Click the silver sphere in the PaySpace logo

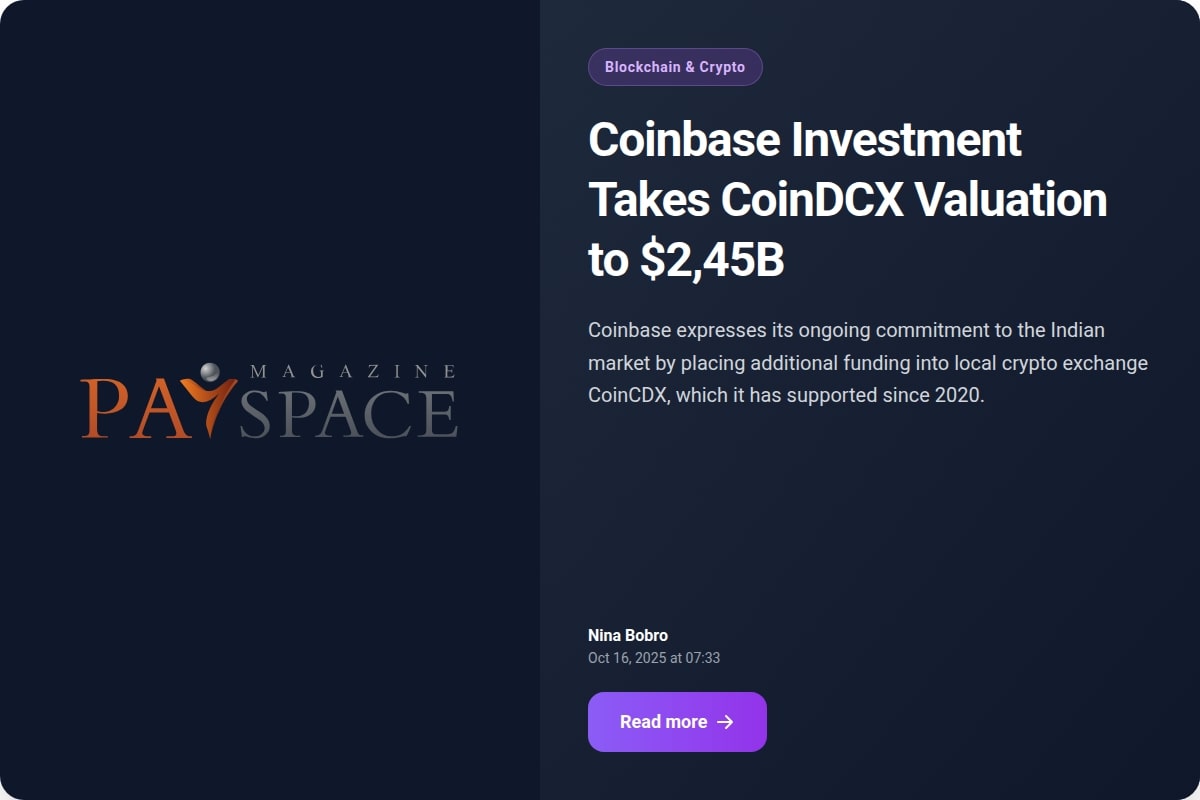[209, 373]
